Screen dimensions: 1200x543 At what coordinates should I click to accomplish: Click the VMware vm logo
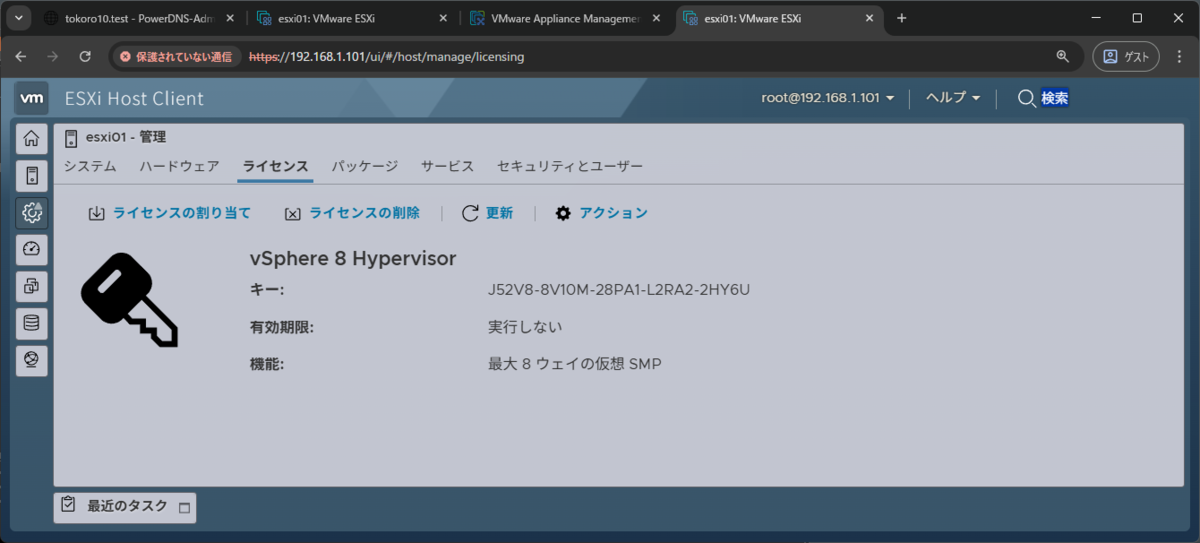pyautogui.click(x=32, y=98)
